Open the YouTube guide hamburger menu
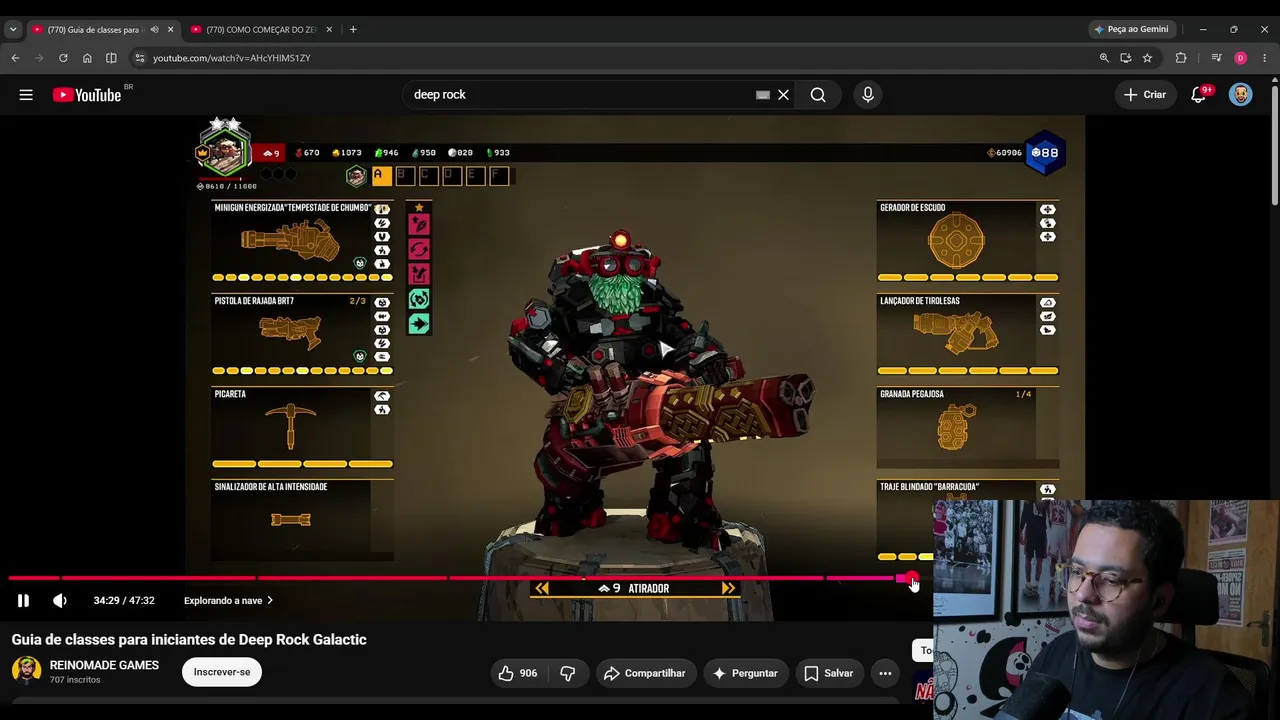The width and height of the screenshot is (1280, 720). pos(26,95)
